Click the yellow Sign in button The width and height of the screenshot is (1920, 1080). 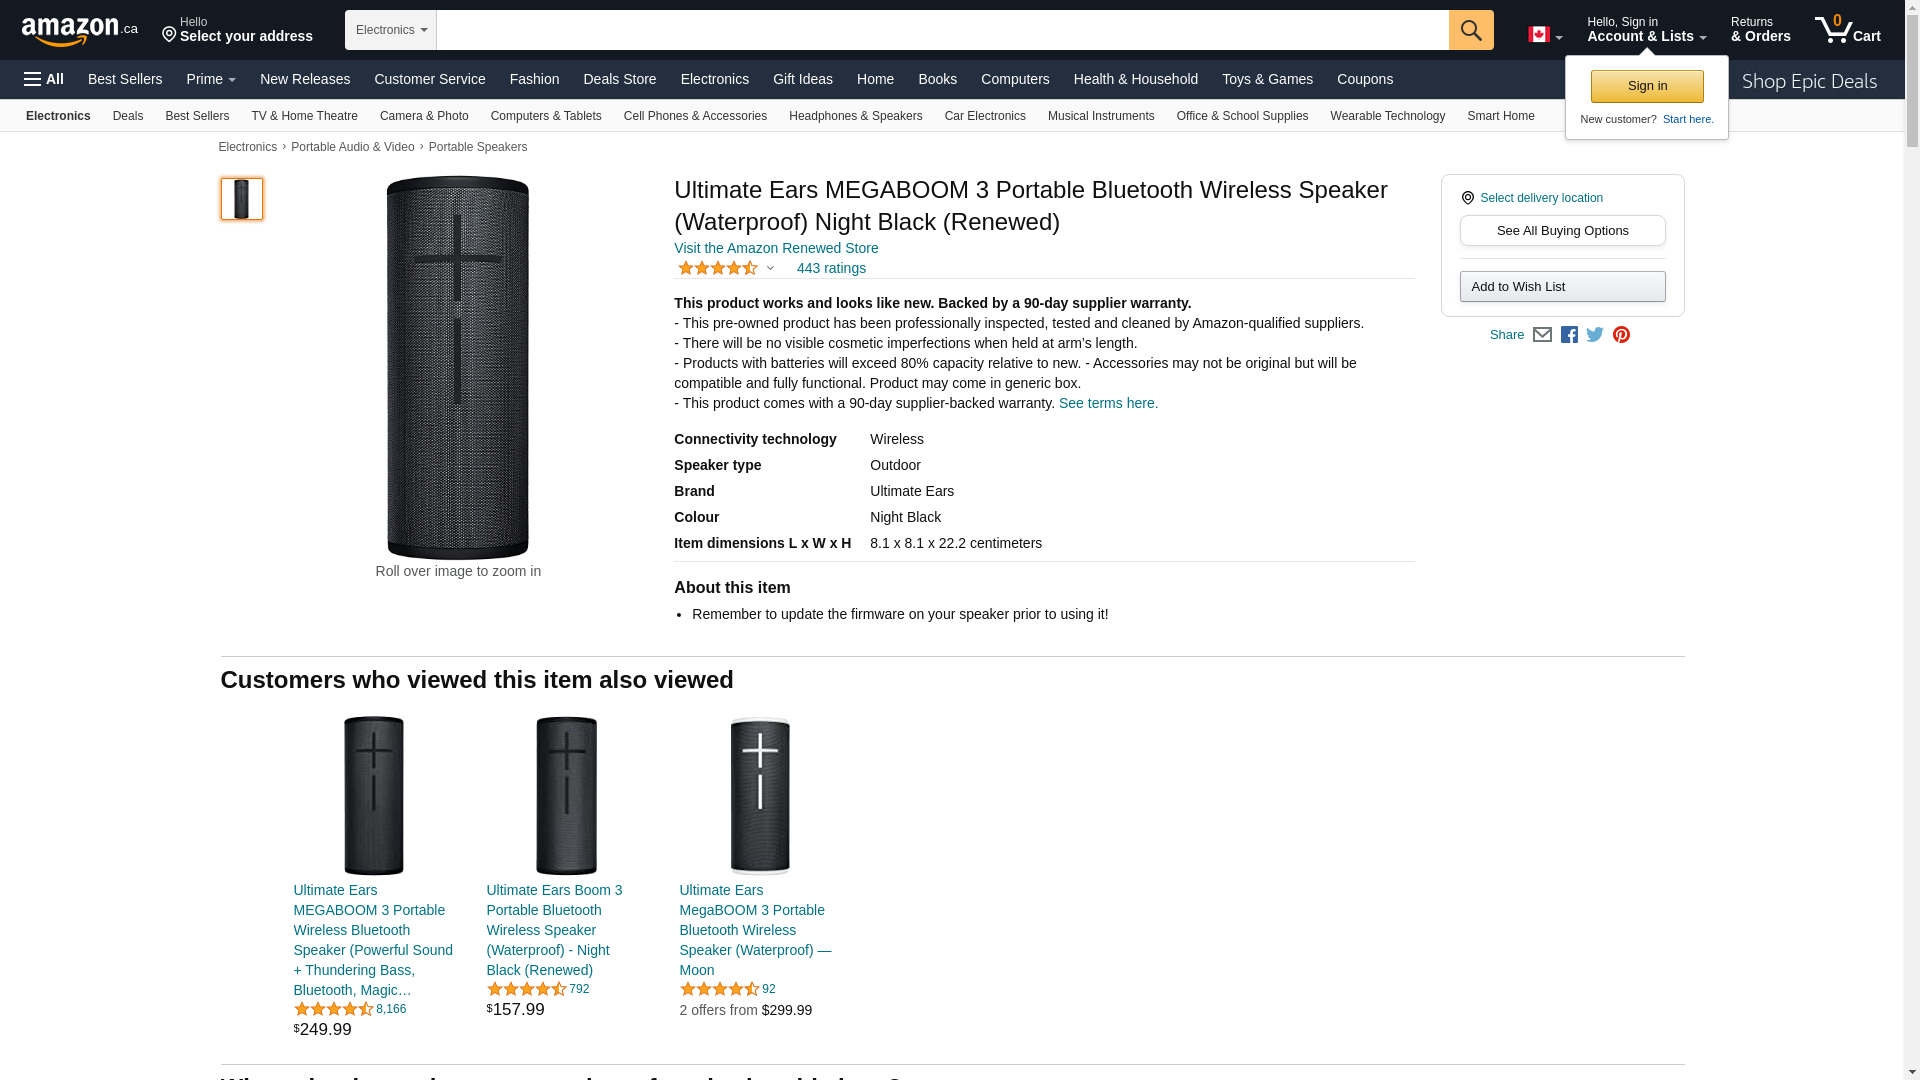point(1647,86)
